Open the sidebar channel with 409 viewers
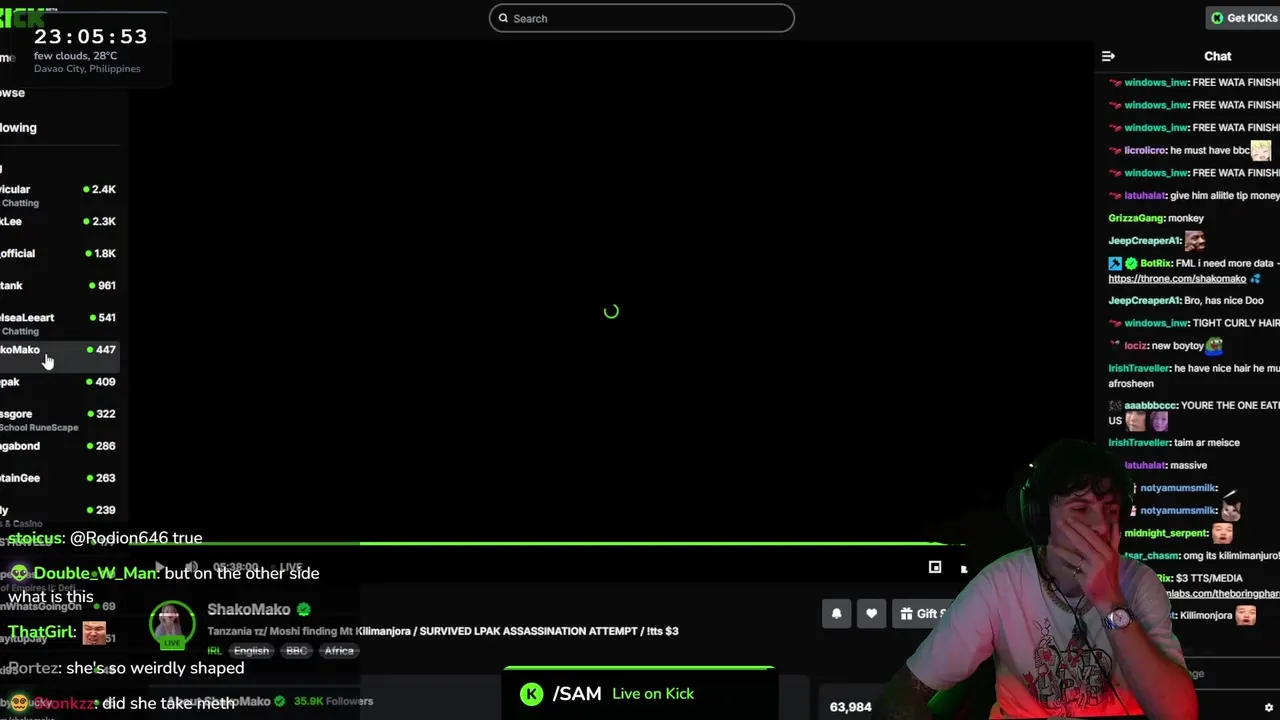 [59, 382]
